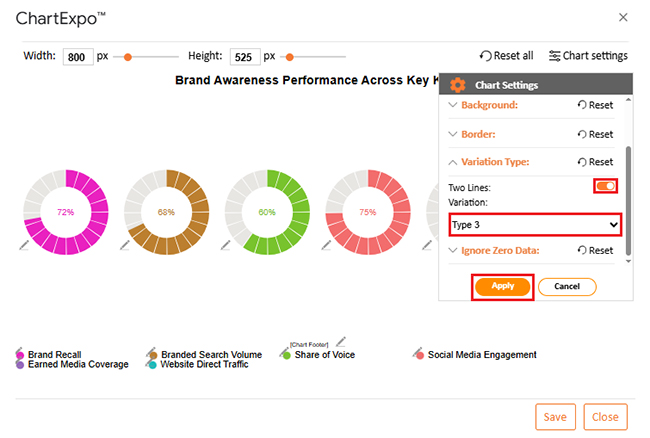650x438 pixels.
Task: Click the Apply button
Action: click(x=502, y=286)
